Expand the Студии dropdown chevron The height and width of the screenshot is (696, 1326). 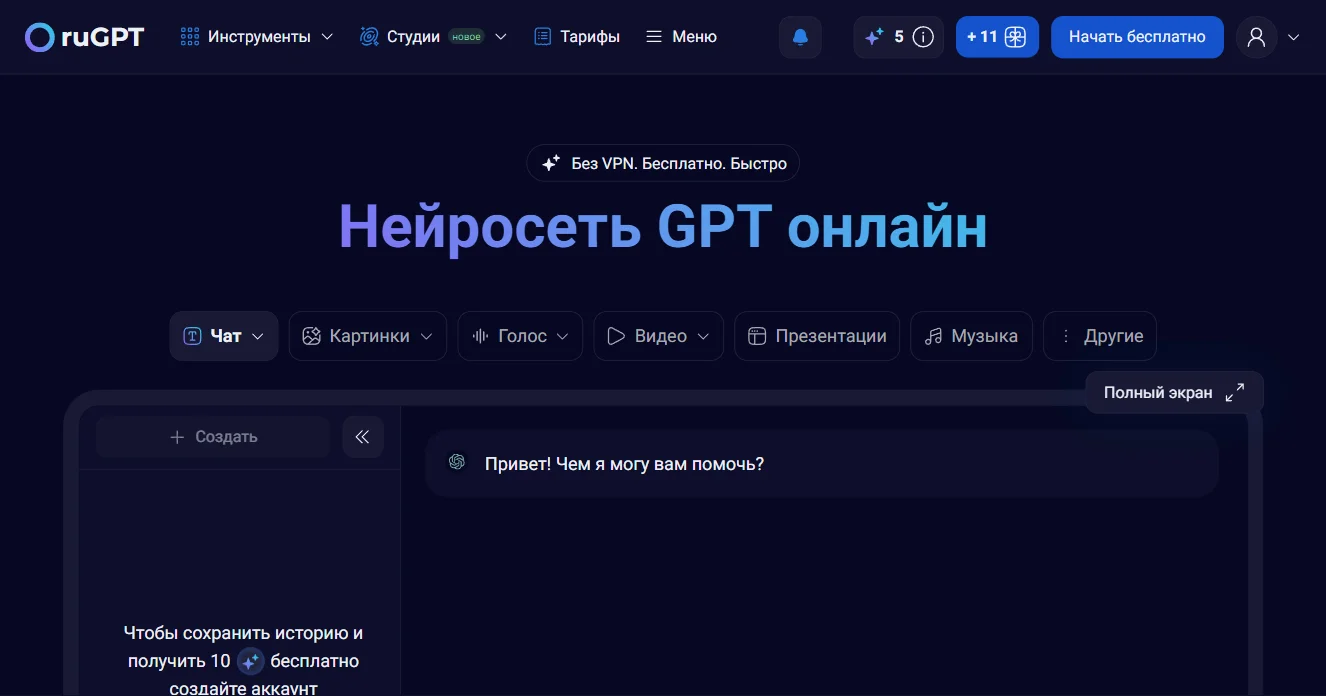click(501, 37)
